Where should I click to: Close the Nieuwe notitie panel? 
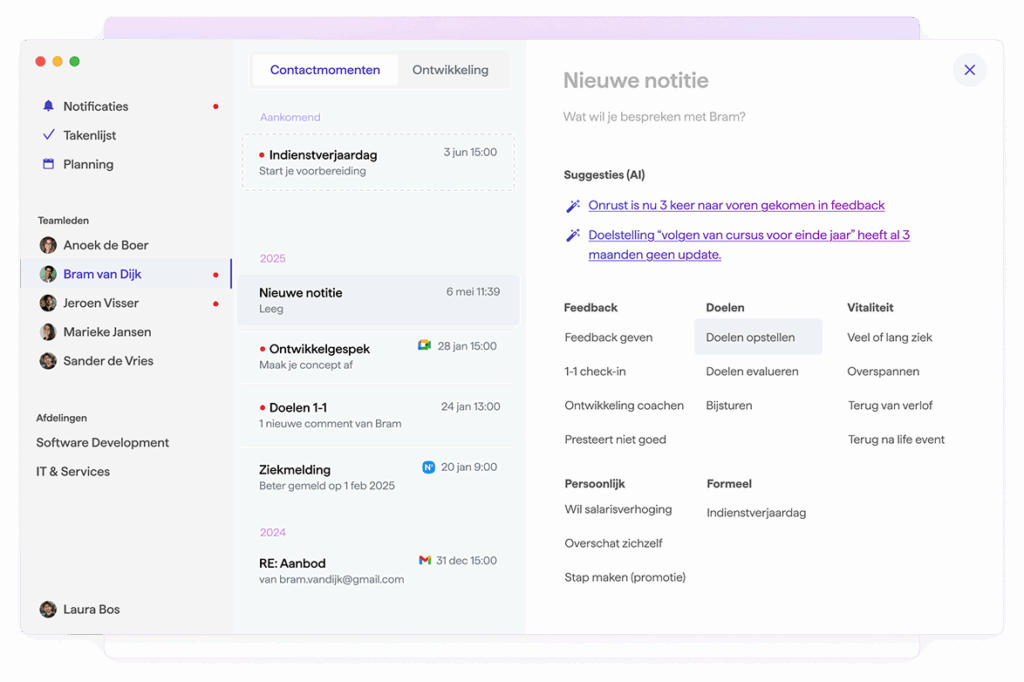(x=969, y=70)
